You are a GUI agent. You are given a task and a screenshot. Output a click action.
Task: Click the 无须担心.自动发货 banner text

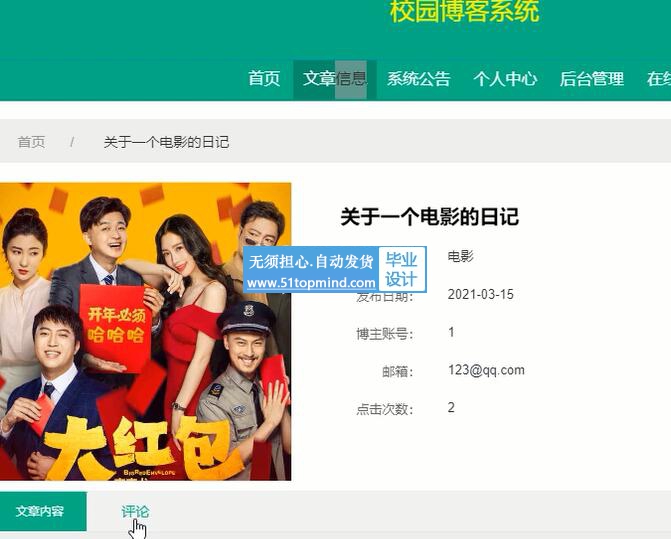click(311, 261)
